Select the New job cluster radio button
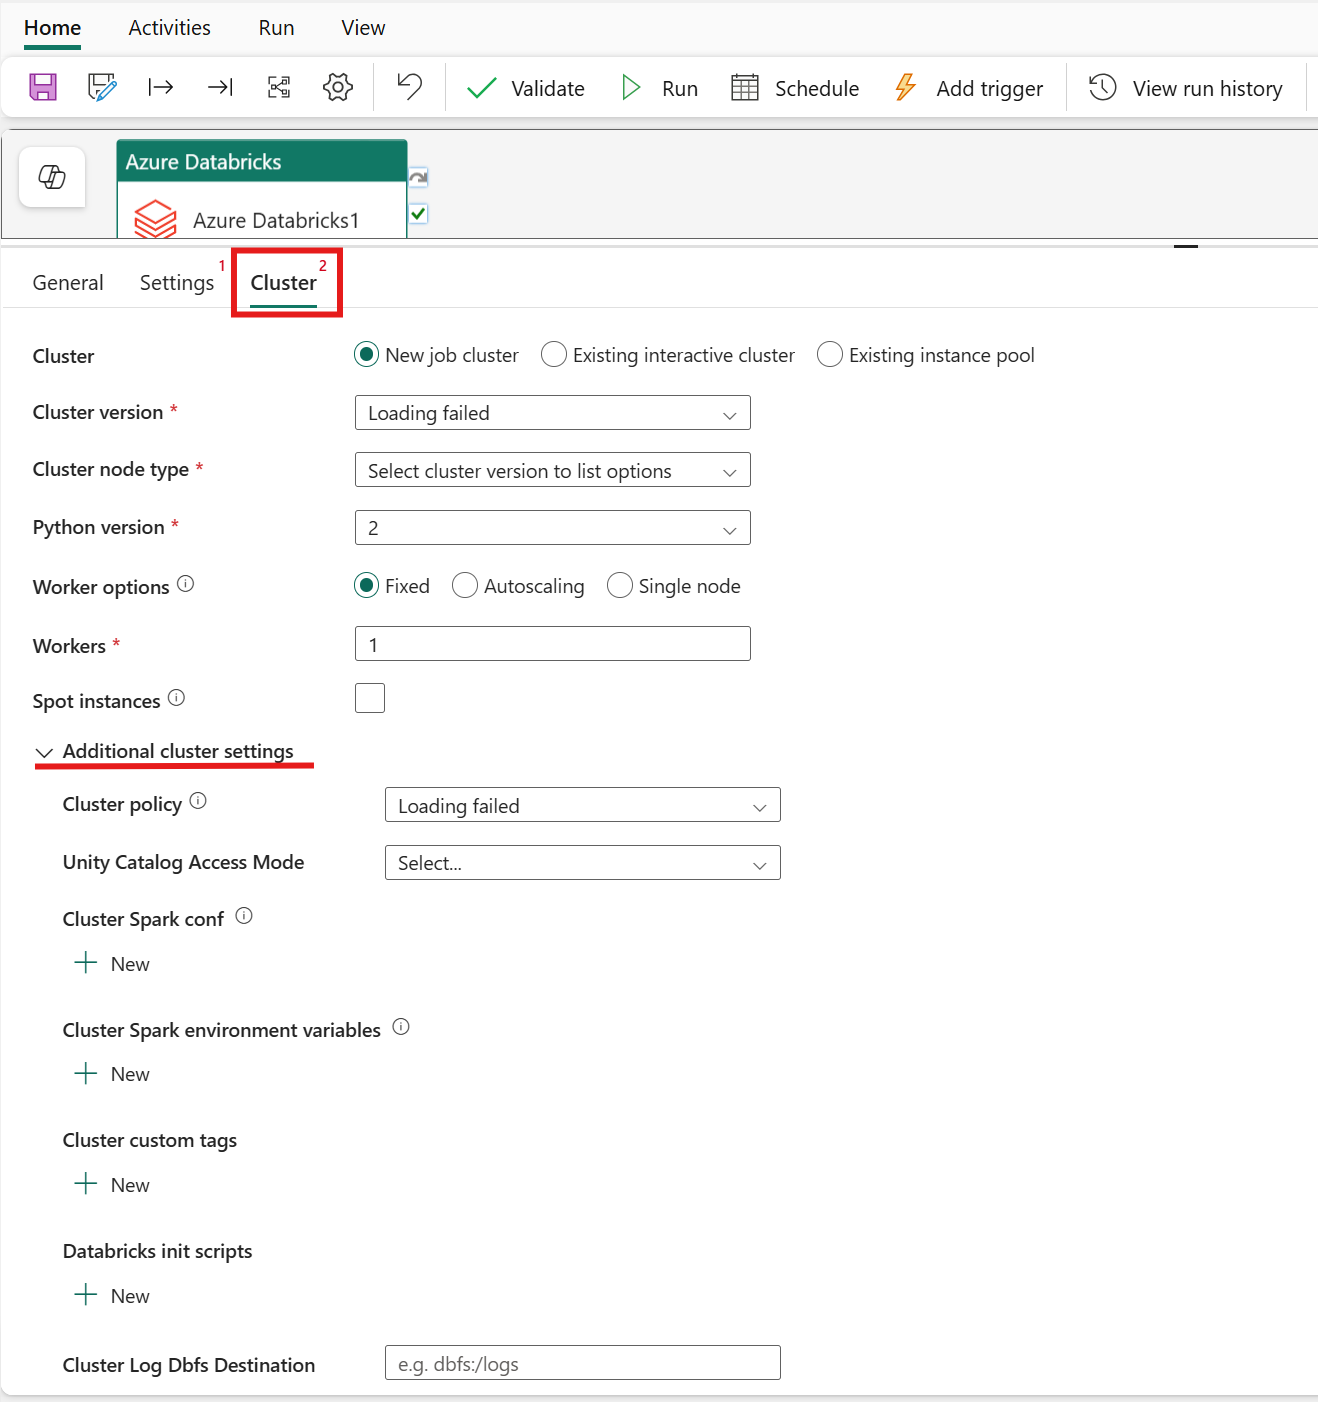Screen dimensions: 1318x1402 [x=366, y=354]
